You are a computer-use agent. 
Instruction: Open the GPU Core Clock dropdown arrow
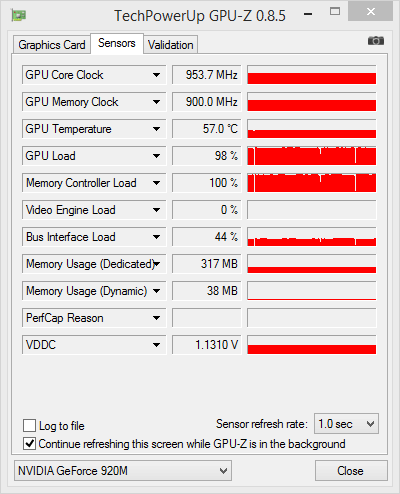click(156, 75)
